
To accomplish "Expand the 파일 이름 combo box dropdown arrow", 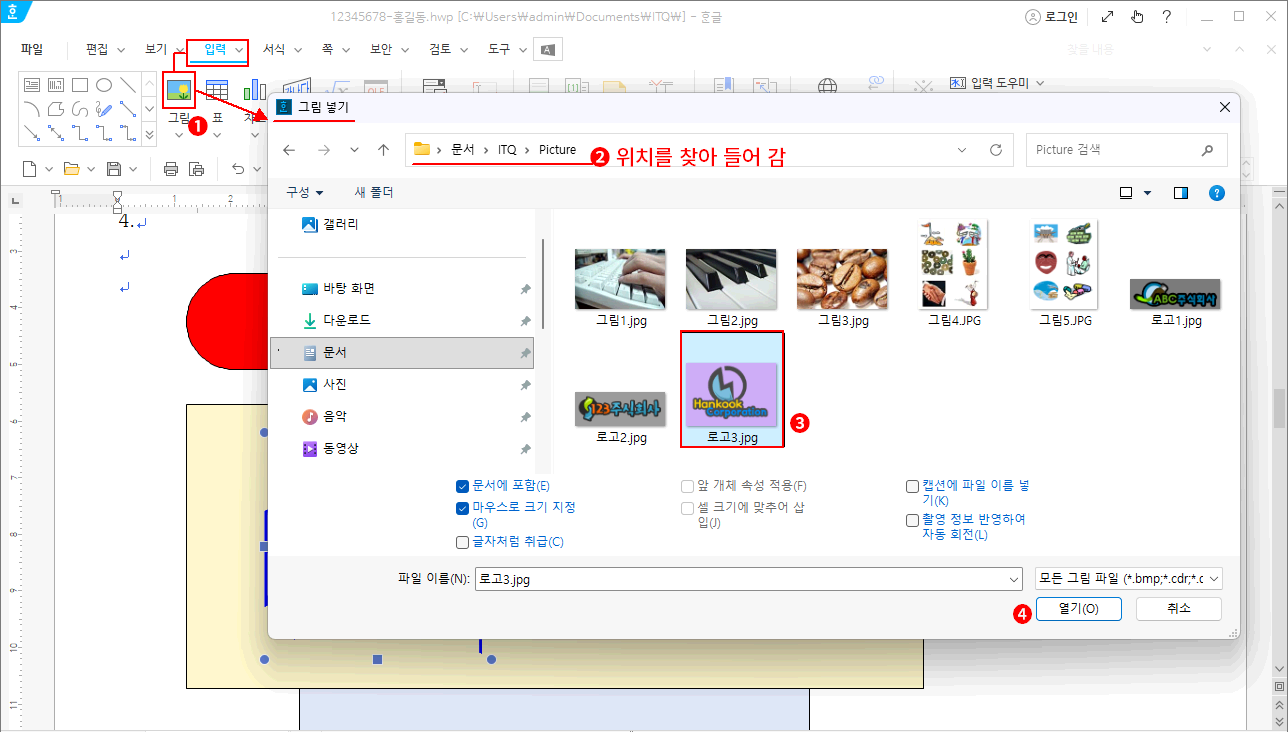I will [x=1012, y=578].
